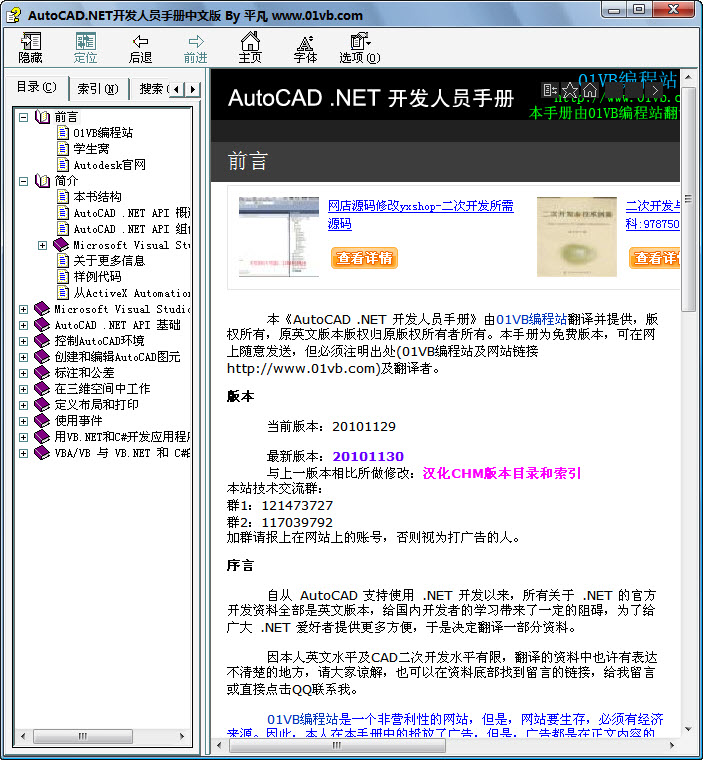Image resolution: width=703 pixels, height=760 pixels.
Task: Click the 定位 (Locate) toolbar icon
Action: [85, 47]
